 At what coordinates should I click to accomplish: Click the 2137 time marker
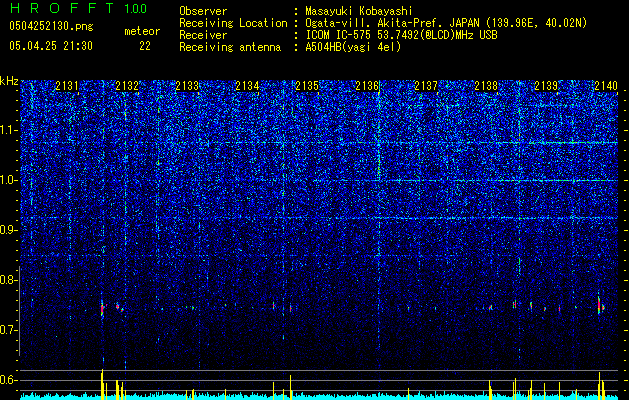426,86
